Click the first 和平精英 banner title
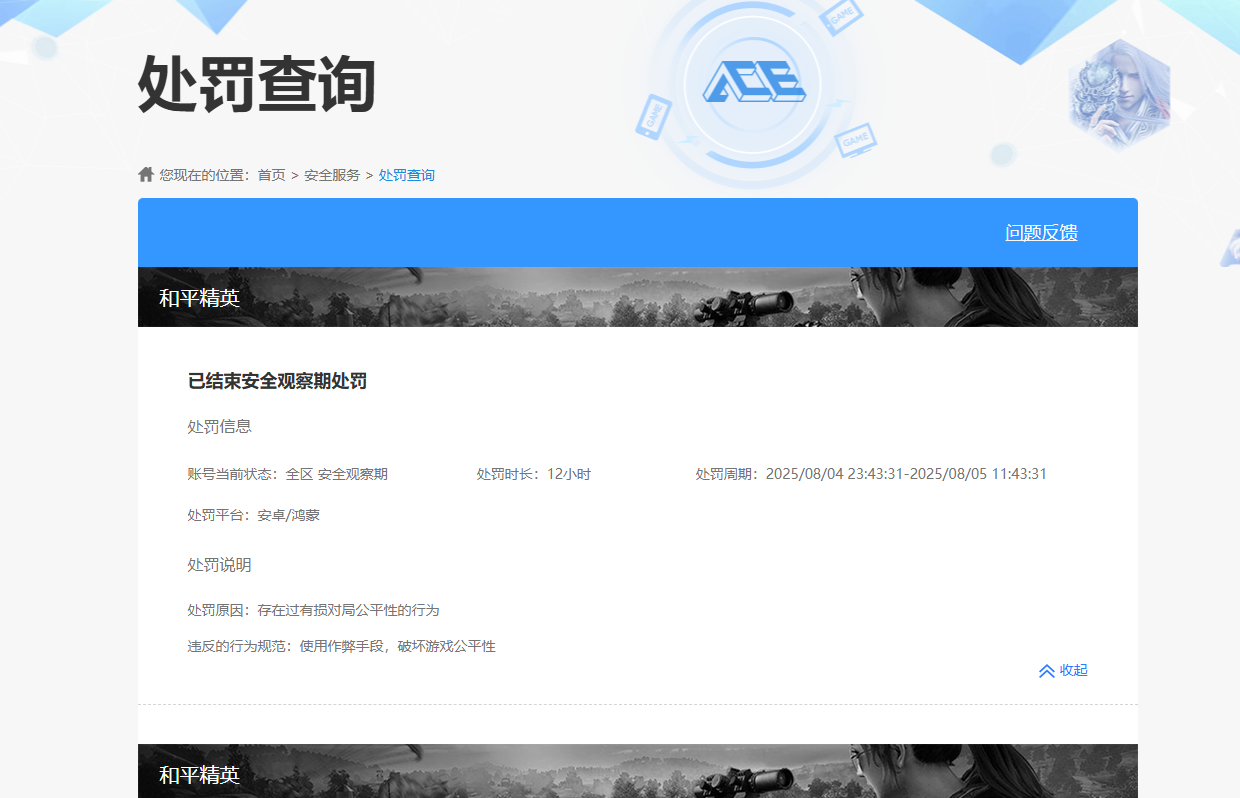1240x798 pixels. coord(199,298)
